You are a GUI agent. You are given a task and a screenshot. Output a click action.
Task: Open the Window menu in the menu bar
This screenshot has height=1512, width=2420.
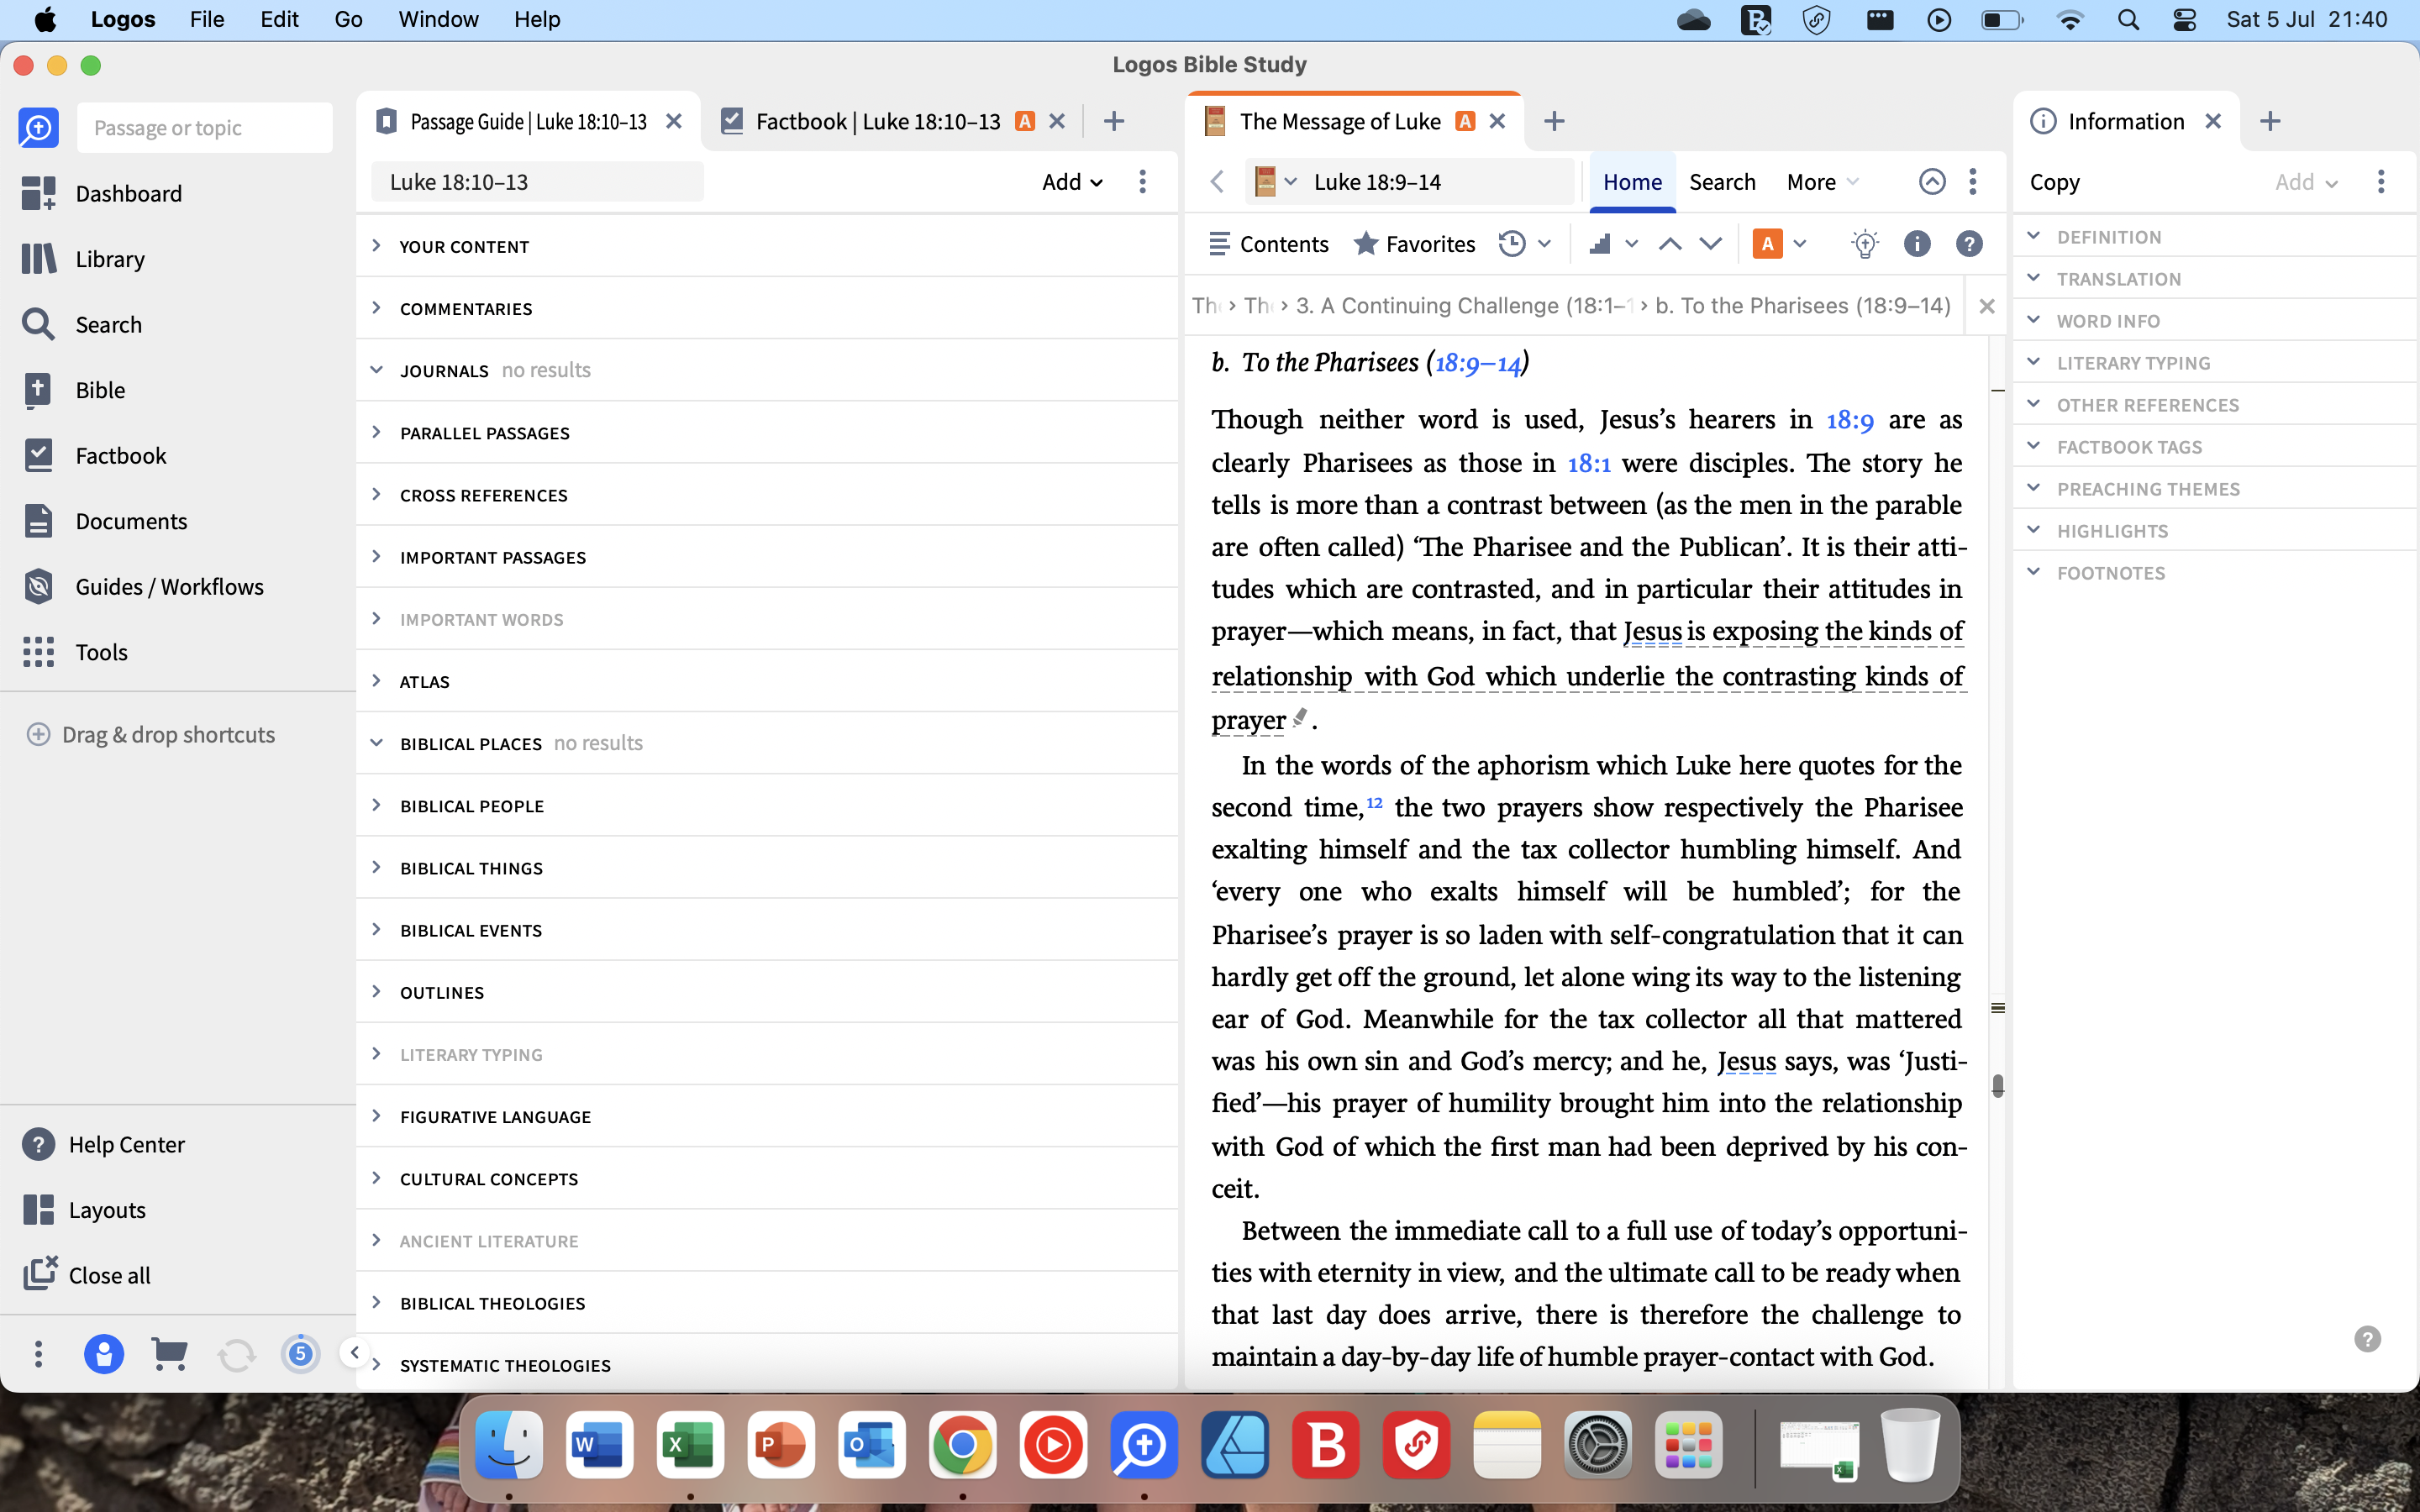click(438, 19)
